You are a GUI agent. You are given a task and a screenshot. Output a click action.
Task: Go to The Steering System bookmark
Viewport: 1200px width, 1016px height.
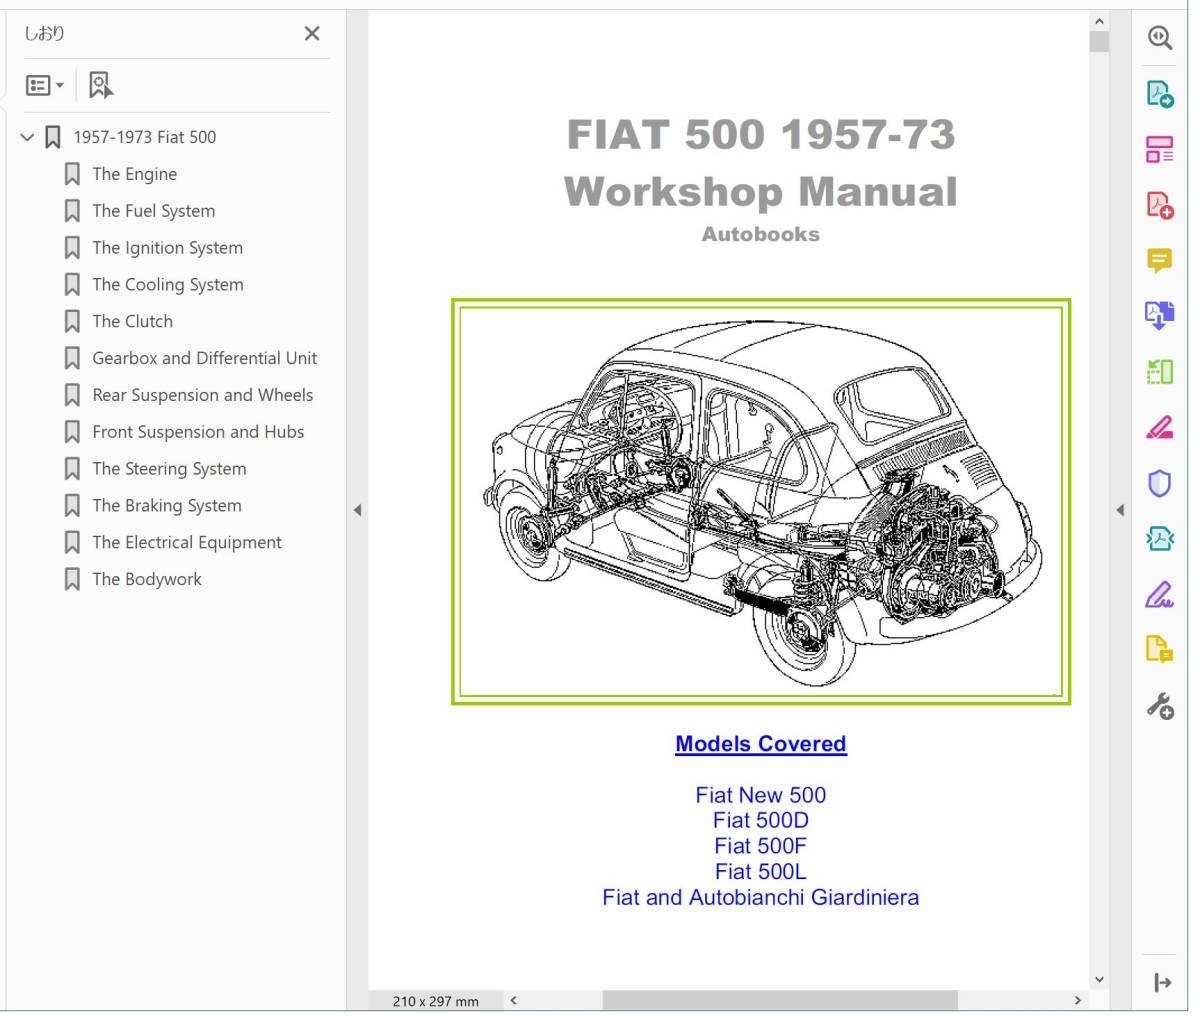point(169,469)
